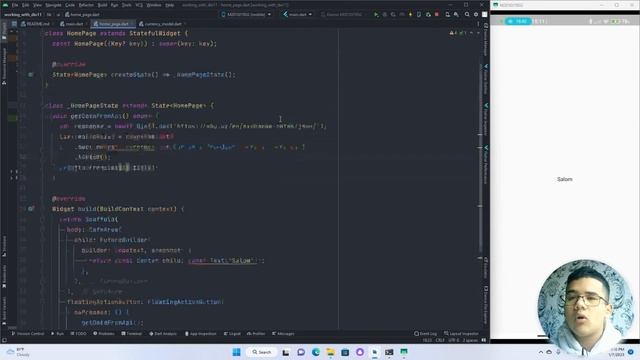
Task: Click the build method gutter override icon
Action: click(x=31, y=209)
